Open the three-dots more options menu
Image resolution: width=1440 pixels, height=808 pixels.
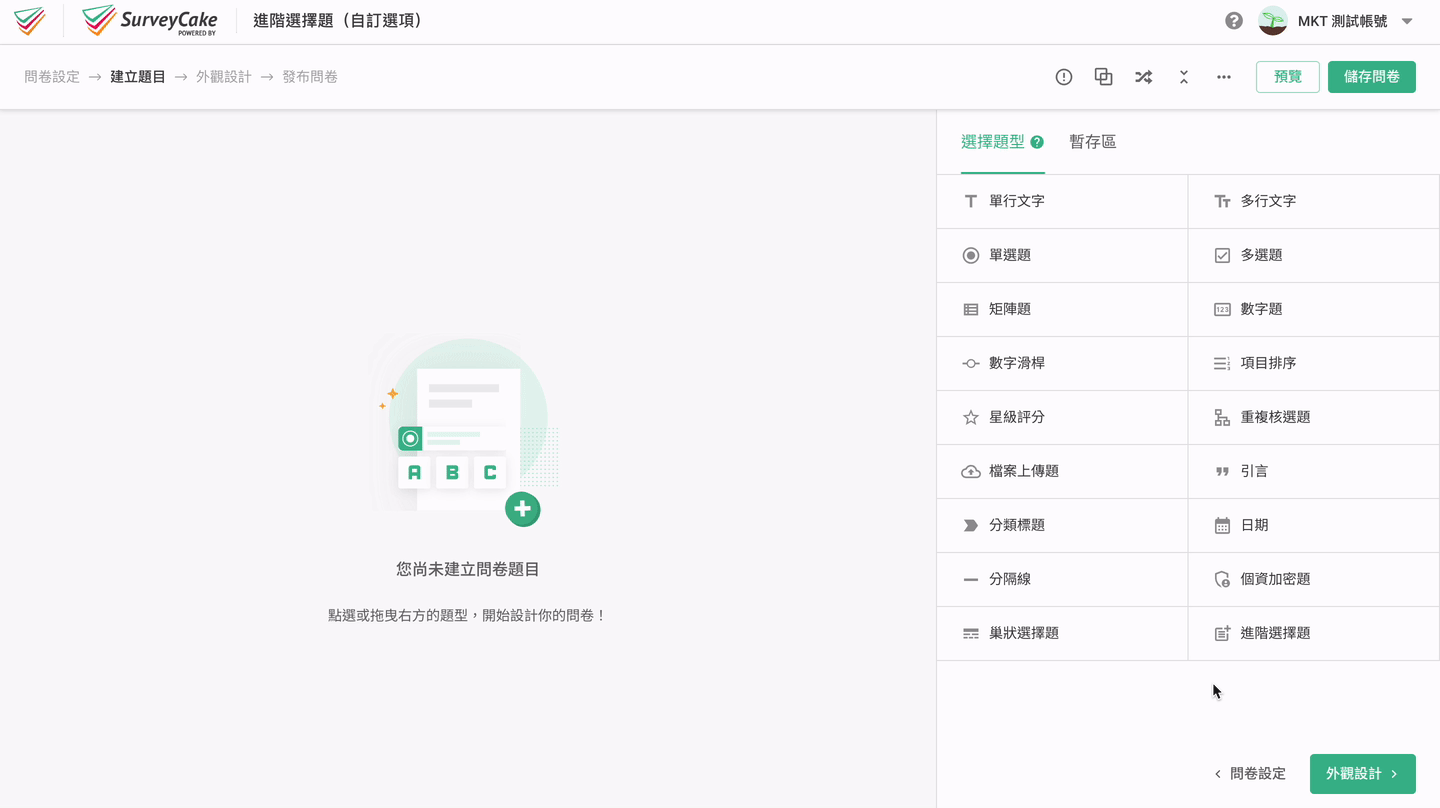tap(1224, 77)
